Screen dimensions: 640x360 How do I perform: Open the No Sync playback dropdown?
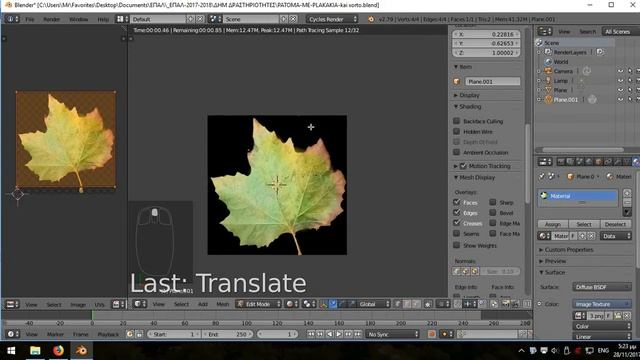pos(392,334)
